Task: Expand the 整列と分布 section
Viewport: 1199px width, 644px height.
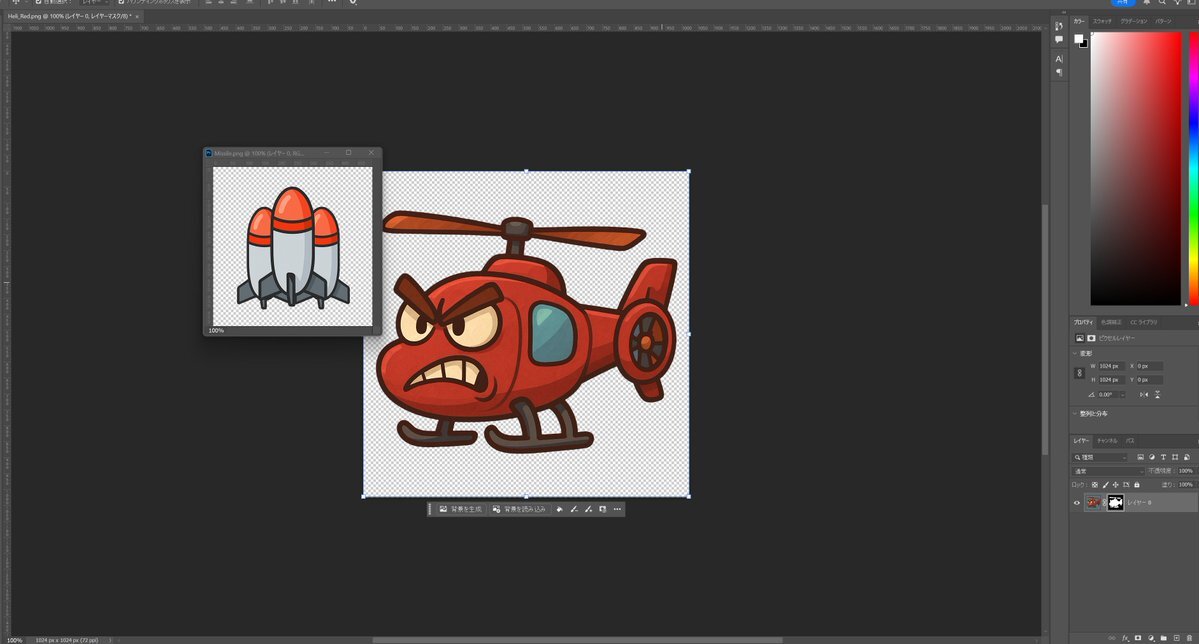Action: point(1074,413)
